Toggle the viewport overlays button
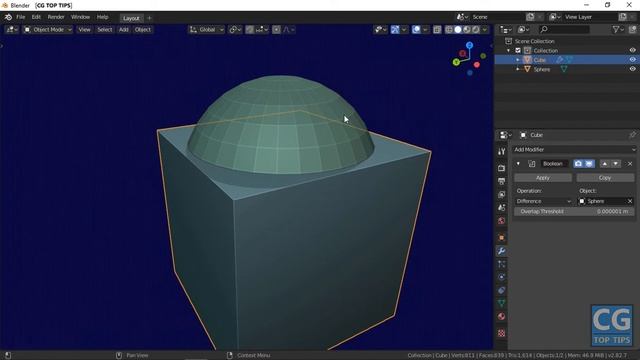 coord(416,30)
